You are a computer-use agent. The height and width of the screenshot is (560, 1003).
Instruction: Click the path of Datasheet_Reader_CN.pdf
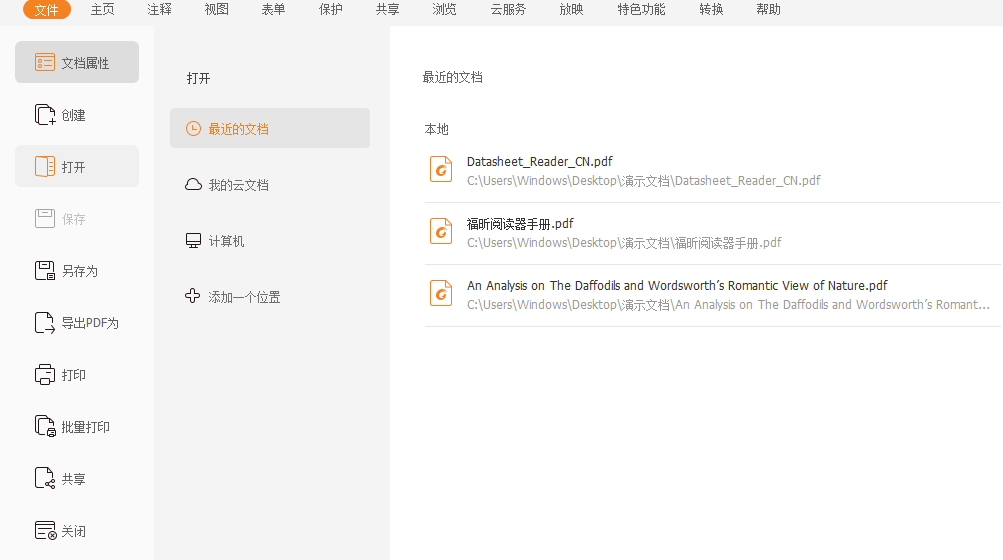click(644, 180)
